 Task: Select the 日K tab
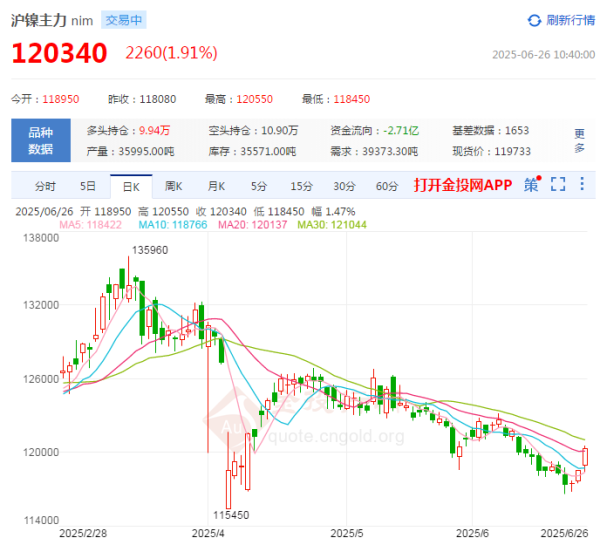[131, 187]
